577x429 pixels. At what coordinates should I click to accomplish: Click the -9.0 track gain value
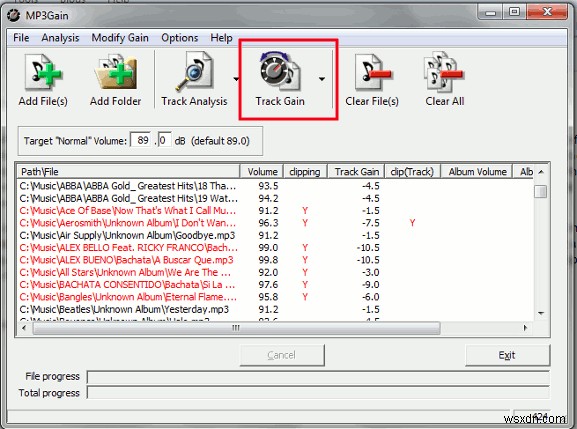coord(370,285)
